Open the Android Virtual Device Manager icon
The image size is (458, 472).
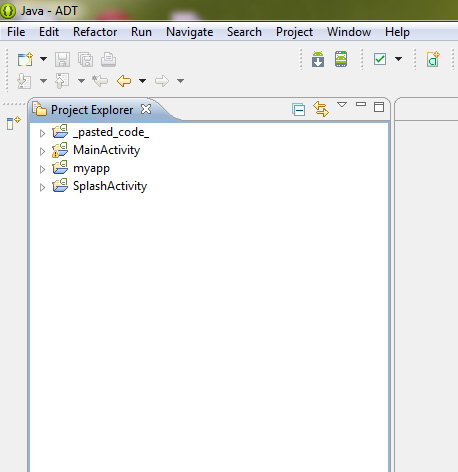point(341,59)
